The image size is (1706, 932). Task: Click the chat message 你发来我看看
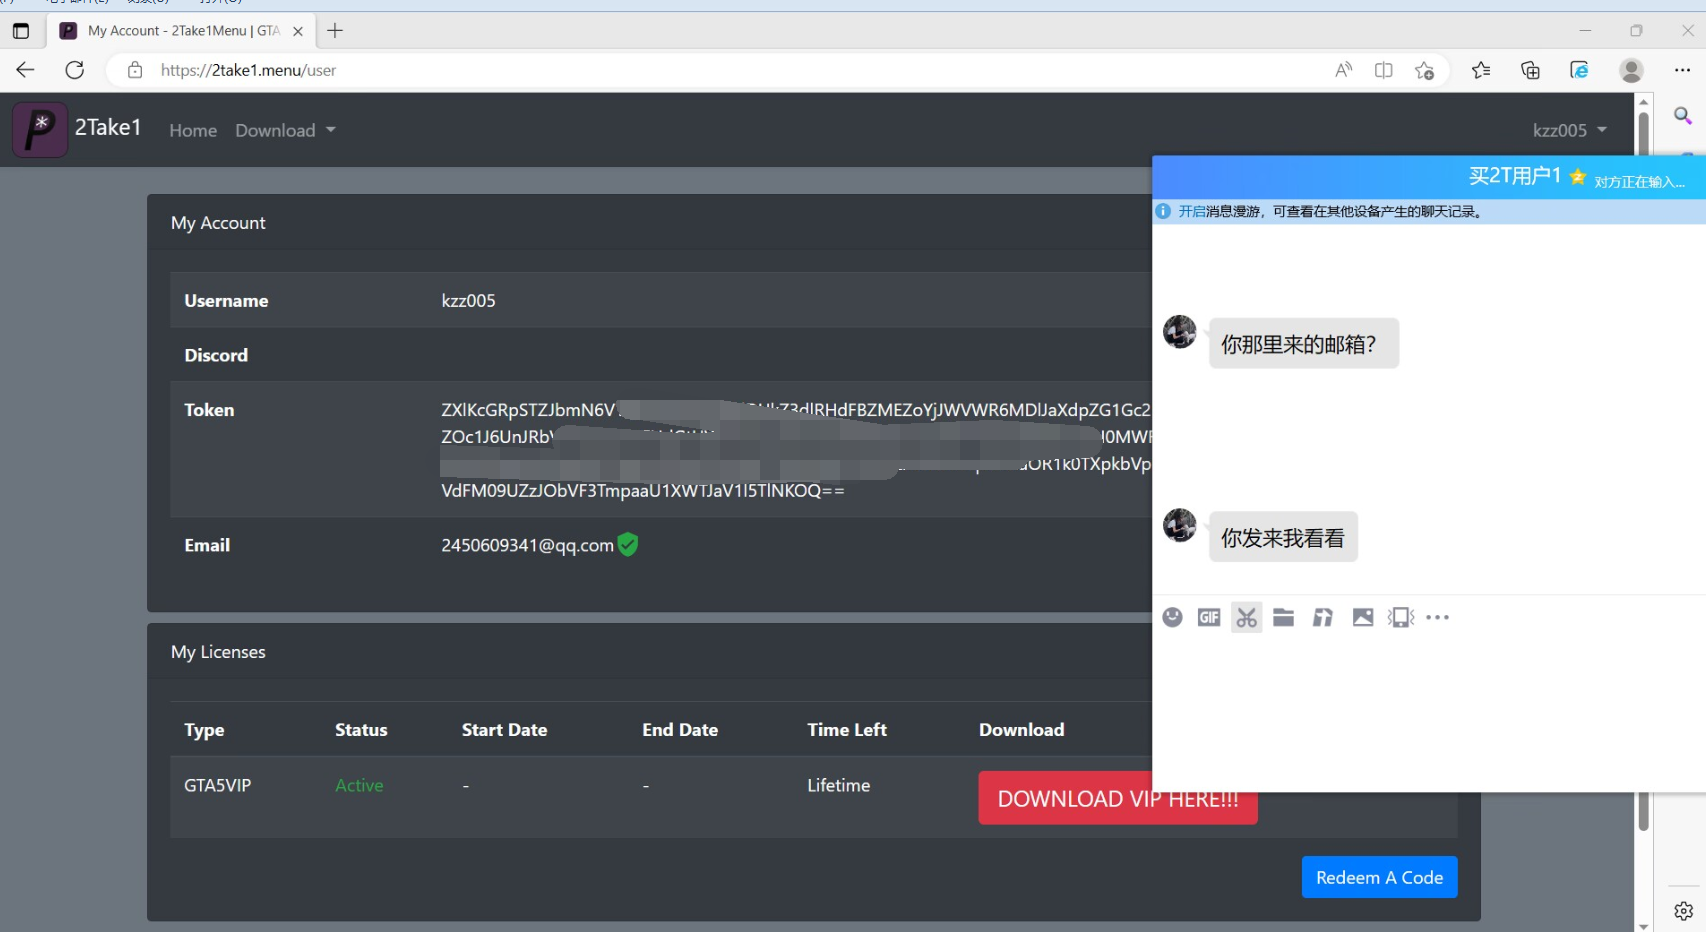point(1283,538)
